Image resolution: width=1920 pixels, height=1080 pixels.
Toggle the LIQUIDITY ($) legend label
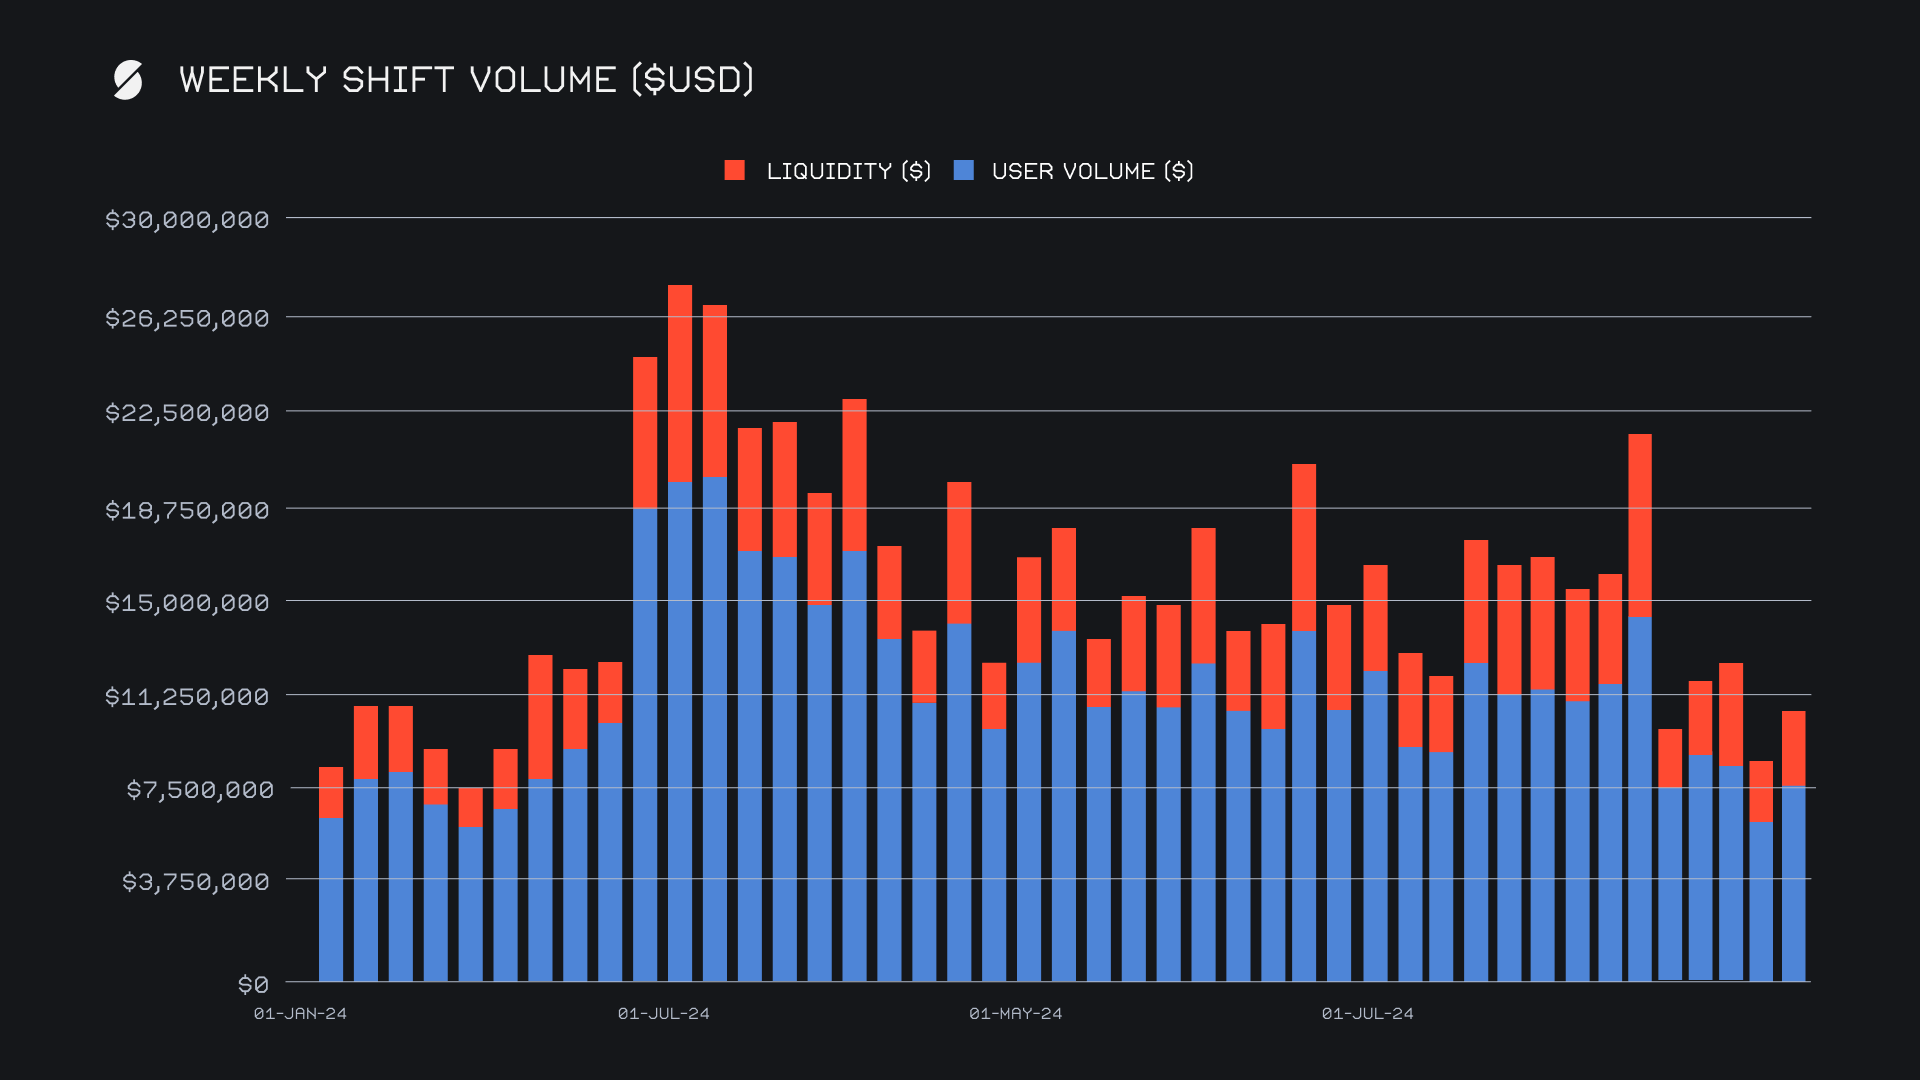(x=848, y=171)
